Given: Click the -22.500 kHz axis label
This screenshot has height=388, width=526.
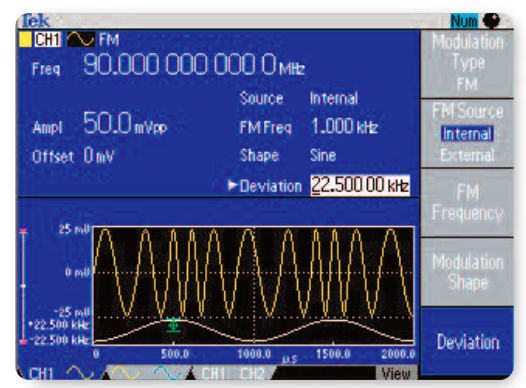Looking at the screenshot, I should pyautogui.click(x=59, y=340).
